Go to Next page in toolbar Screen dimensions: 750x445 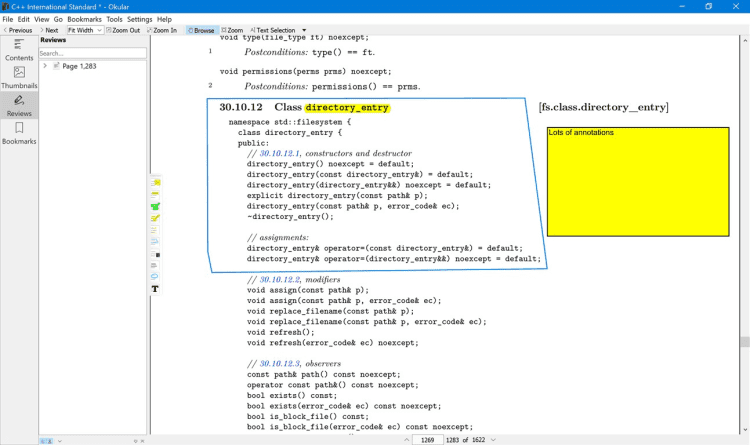click(x=49, y=30)
